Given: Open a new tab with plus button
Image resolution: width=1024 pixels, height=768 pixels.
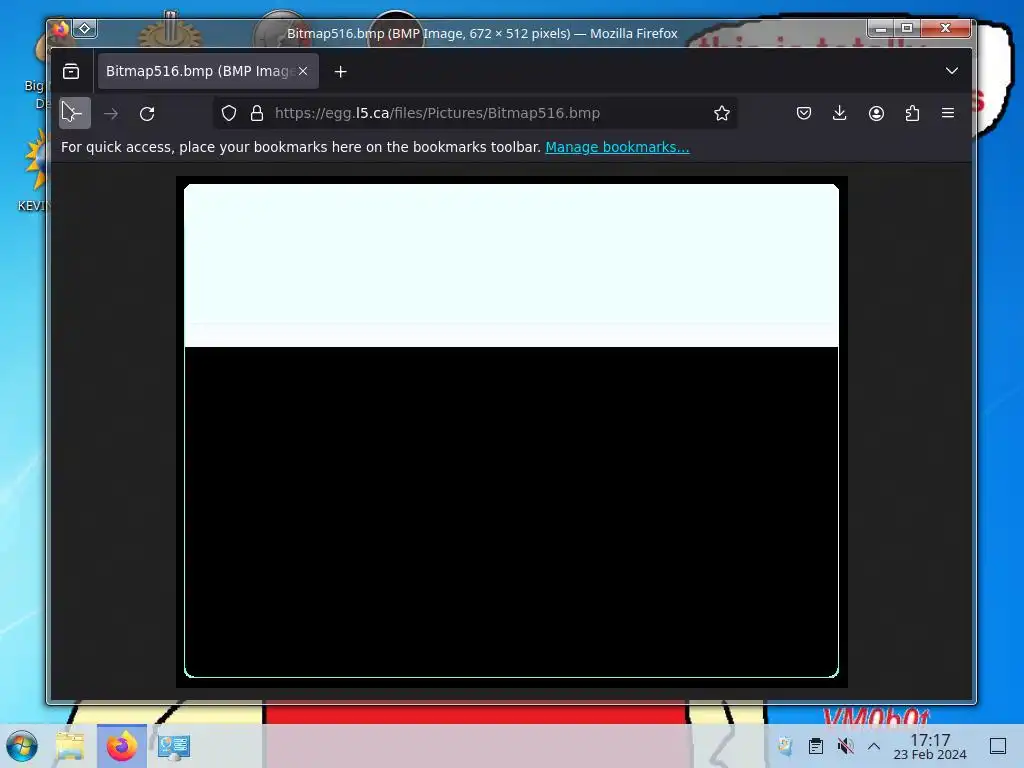Looking at the screenshot, I should pos(340,71).
